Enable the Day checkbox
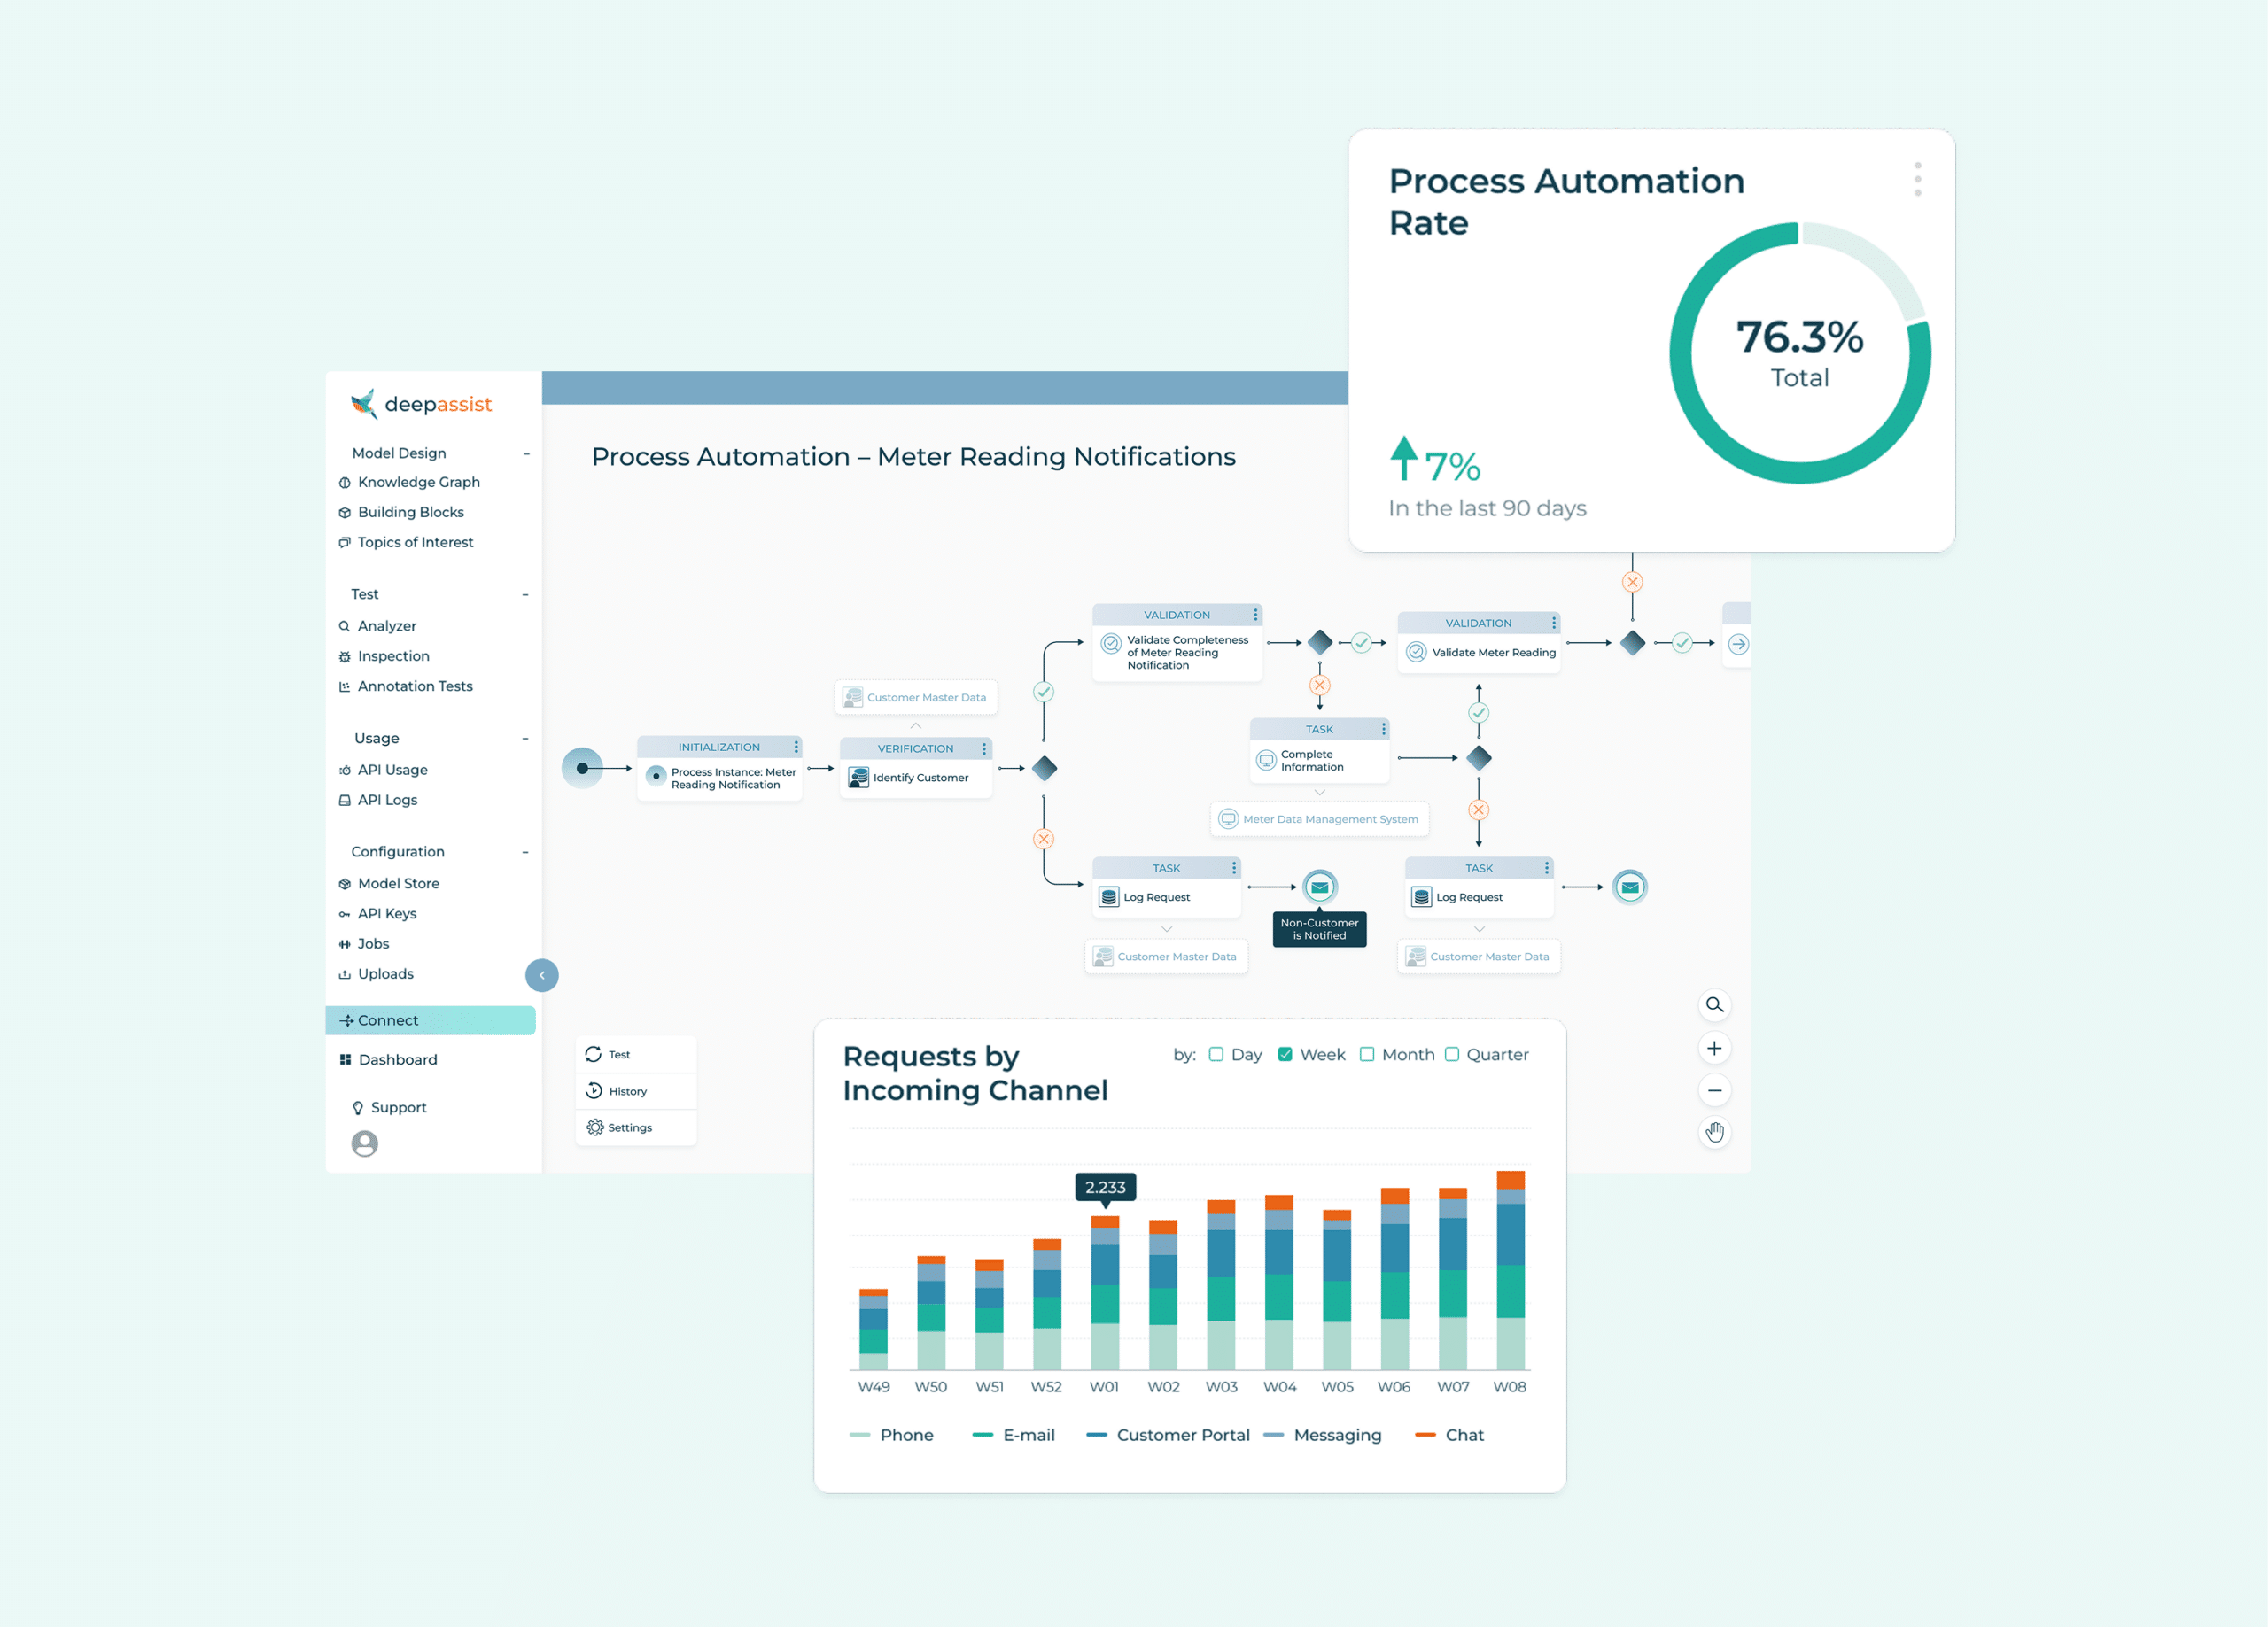 (x=1216, y=1054)
